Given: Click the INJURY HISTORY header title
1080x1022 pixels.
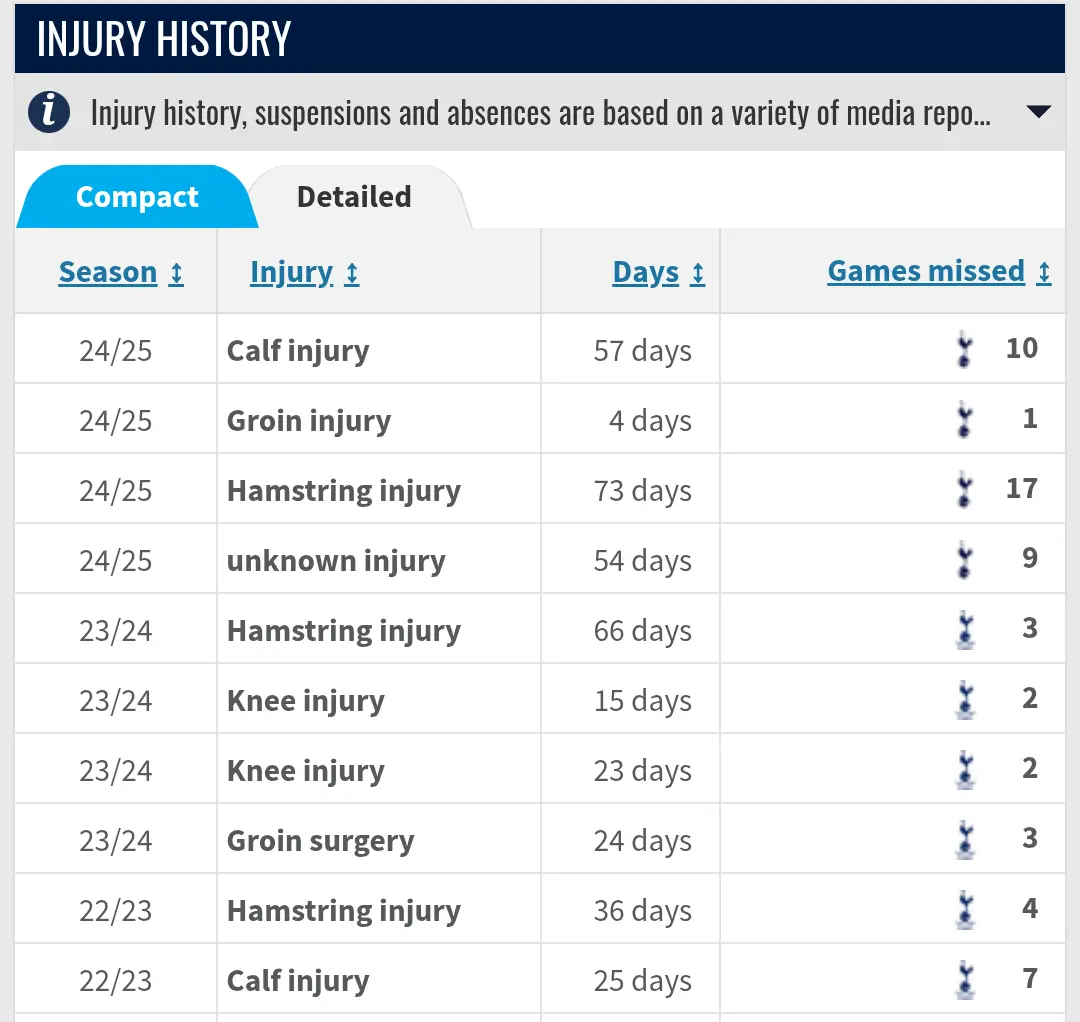Looking at the screenshot, I should [x=164, y=40].
